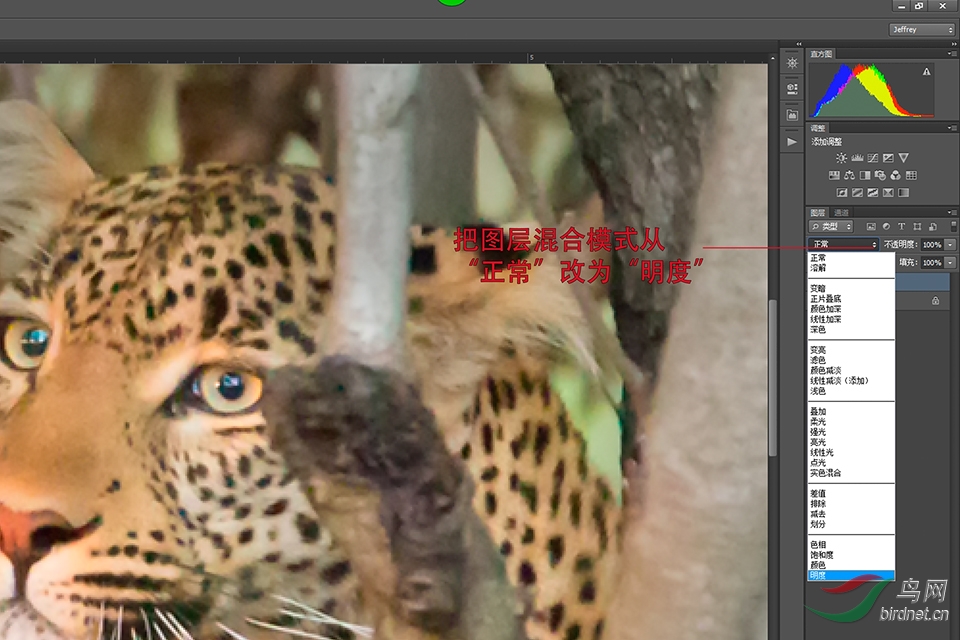Open the 不透明度 opacity slider arrow
The width and height of the screenshot is (960, 640).
click(950, 244)
